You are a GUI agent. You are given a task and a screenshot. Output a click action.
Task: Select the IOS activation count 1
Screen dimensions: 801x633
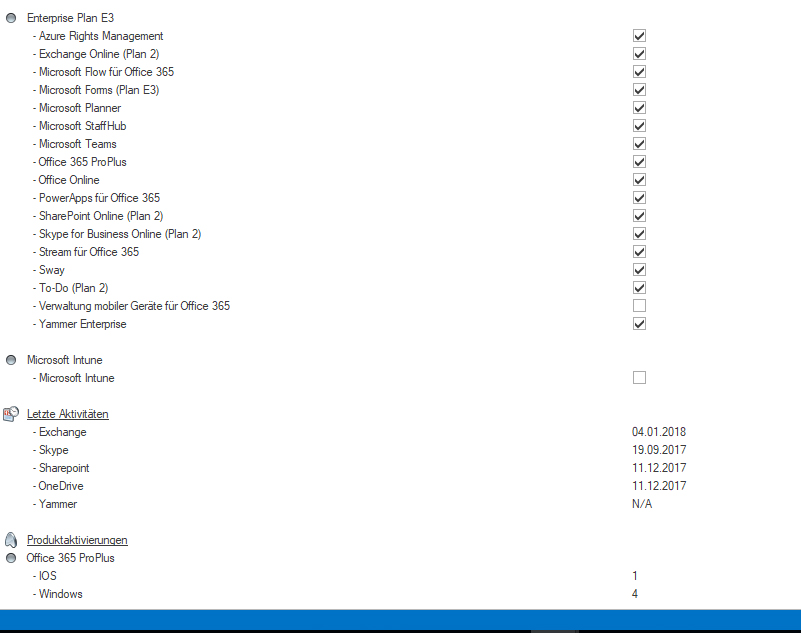click(635, 576)
